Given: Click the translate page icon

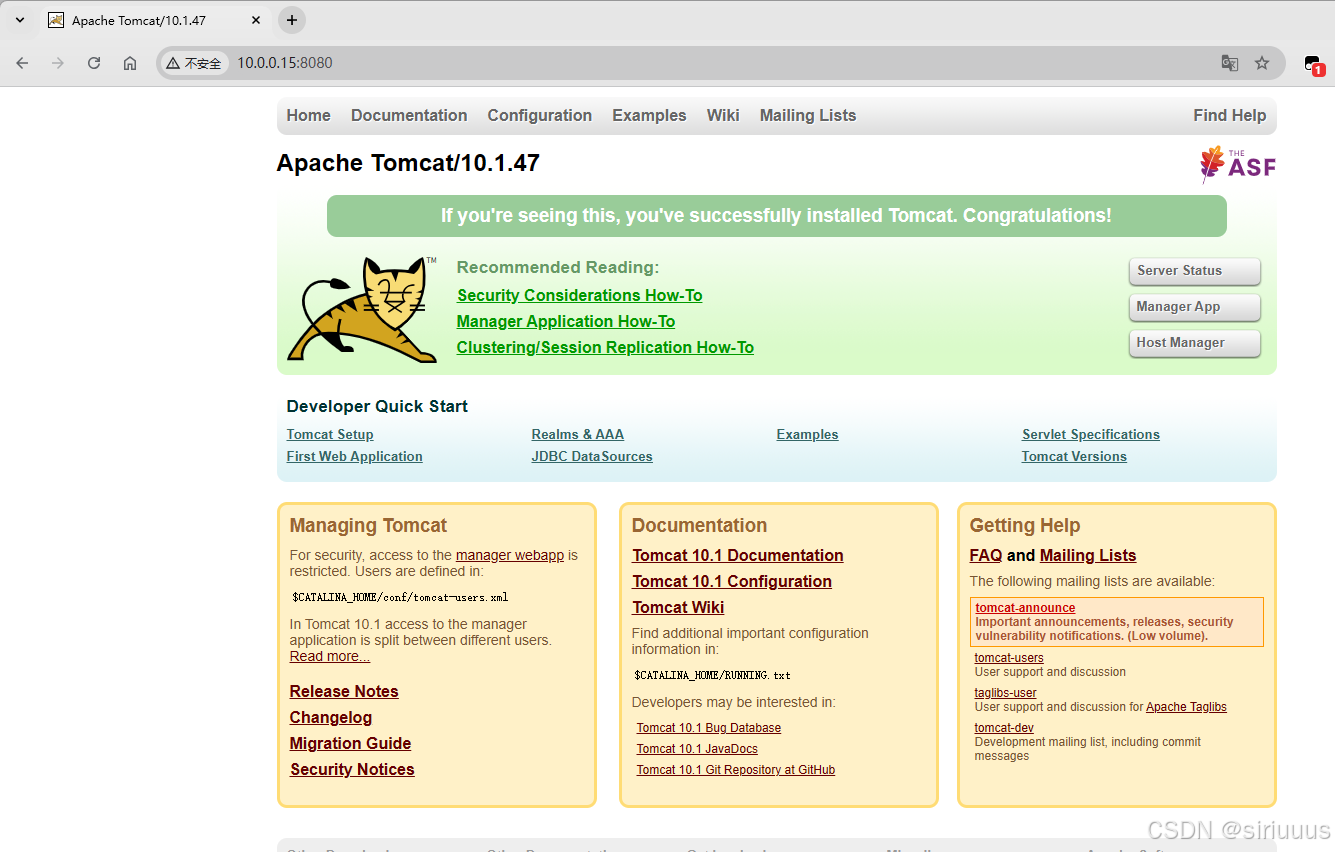Looking at the screenshot, I should click(1230, 63).
